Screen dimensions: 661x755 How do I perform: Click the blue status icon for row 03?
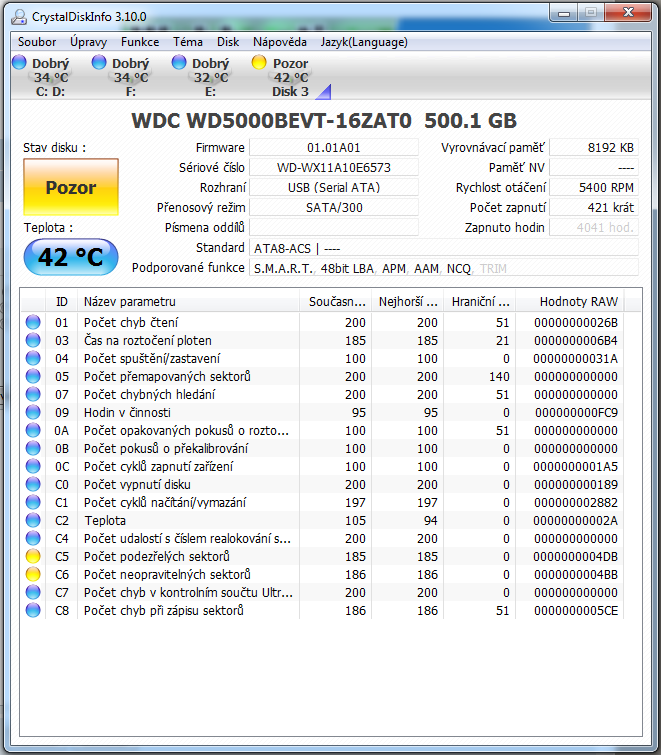tap(33, 340)
